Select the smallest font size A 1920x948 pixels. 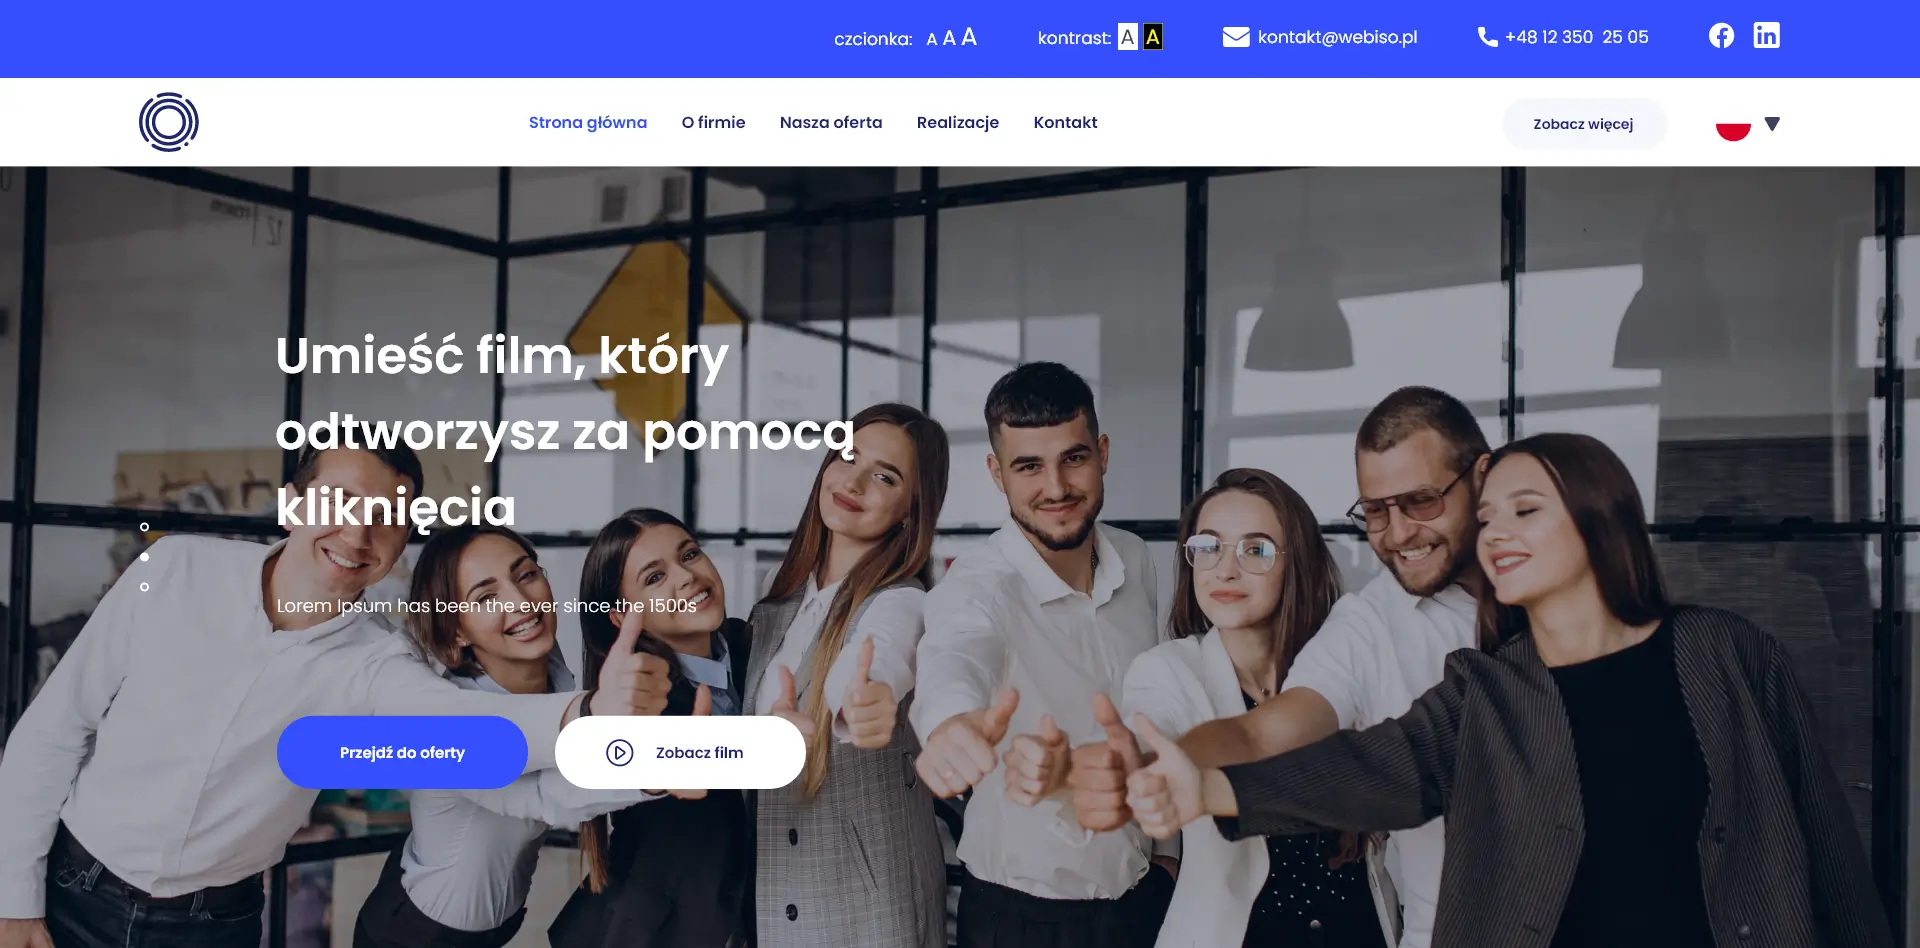tap(932, 39)
